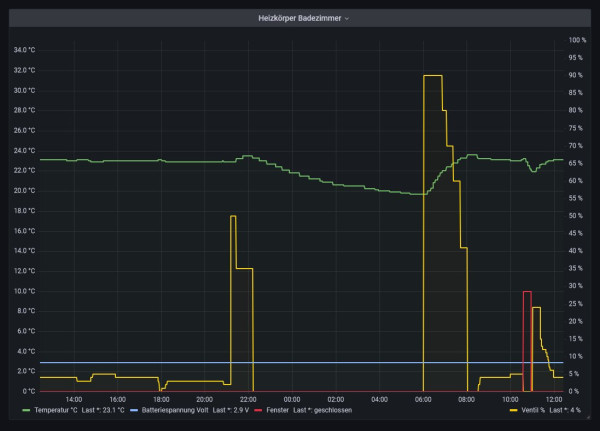Click the blue Batteriespannung legend color marker
This screenshot has height=431, width=600.
(x=135, y=410)
